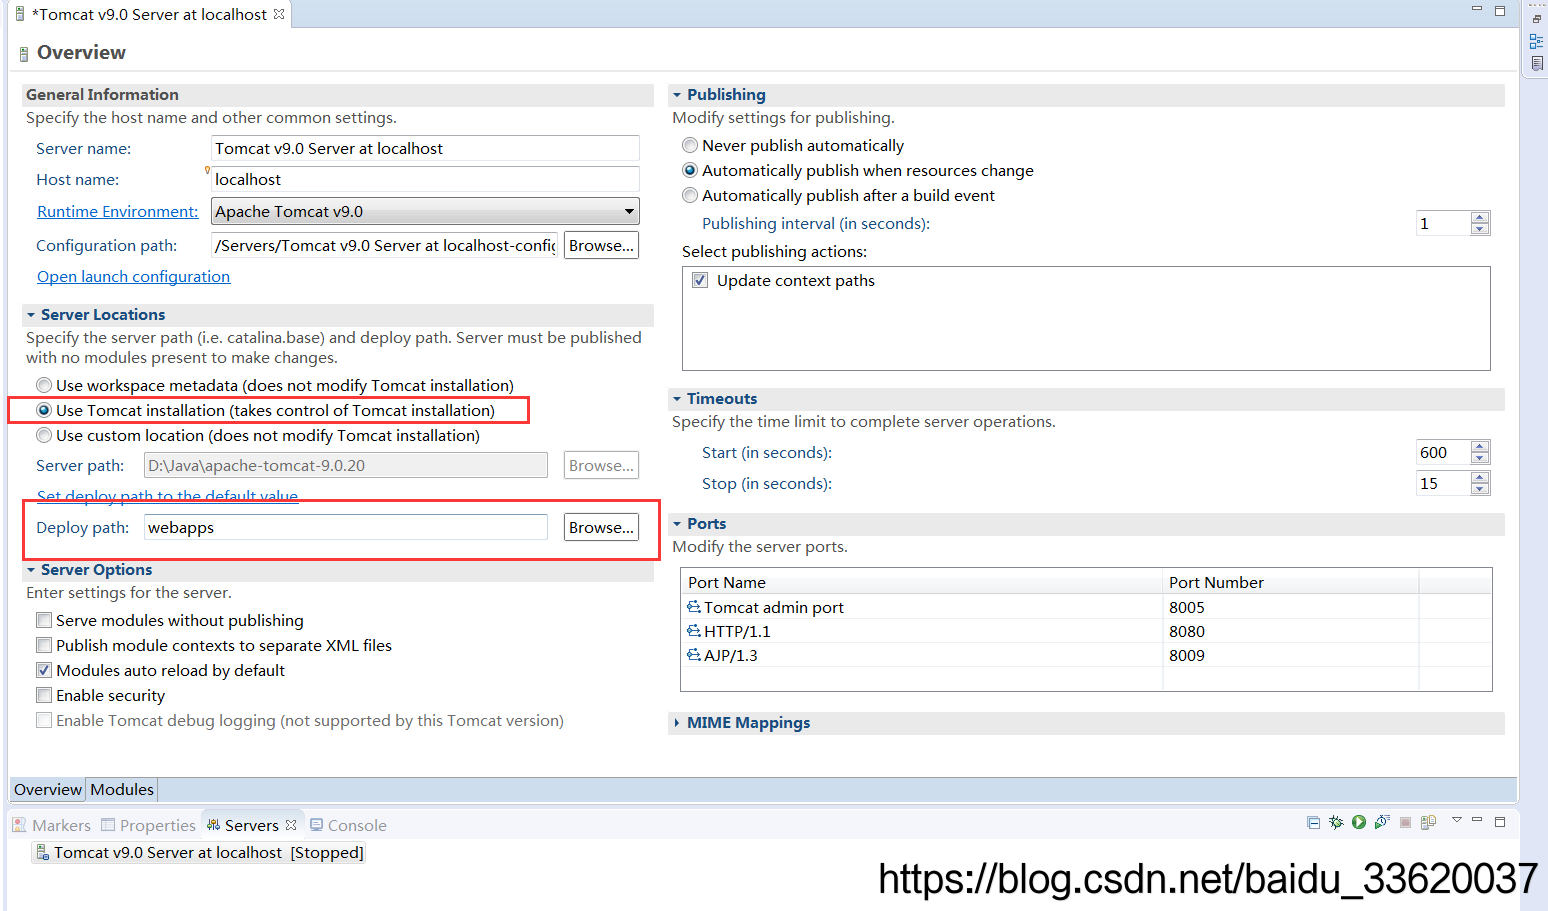1548x911 pixels.
Task: Select Never publish automatically option
Action: [690, 145]
